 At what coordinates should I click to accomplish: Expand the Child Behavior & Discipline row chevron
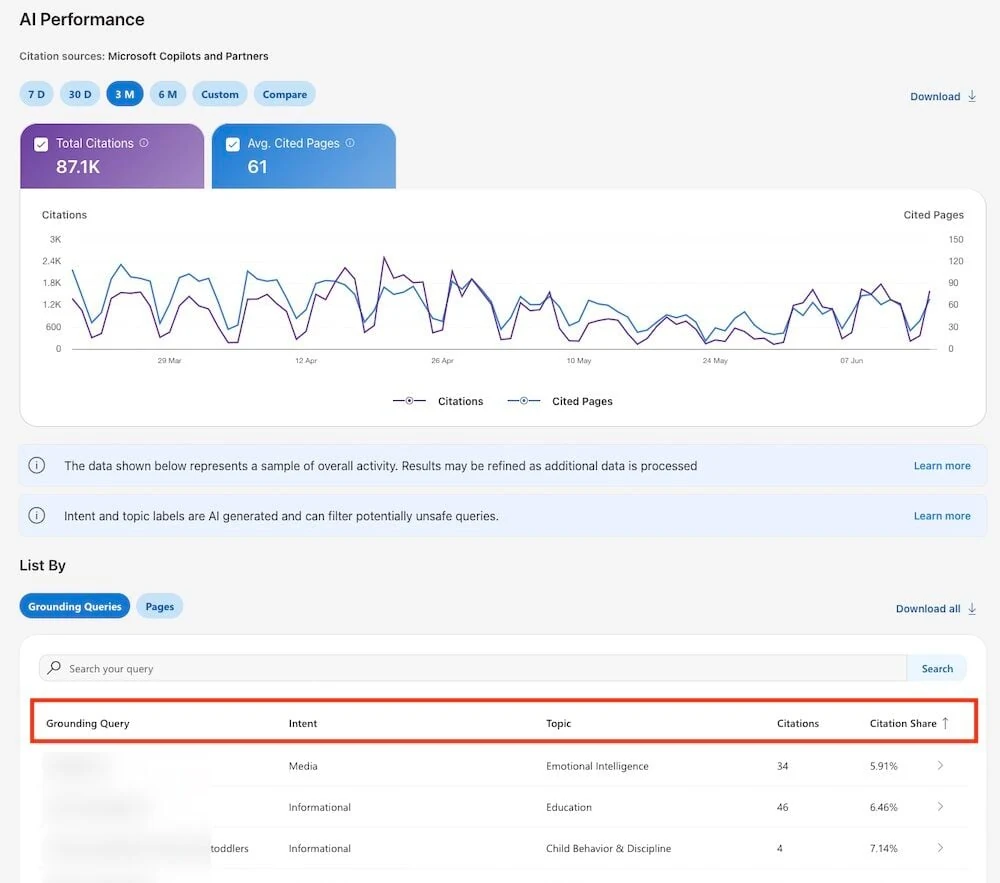[x=940, y=848]
